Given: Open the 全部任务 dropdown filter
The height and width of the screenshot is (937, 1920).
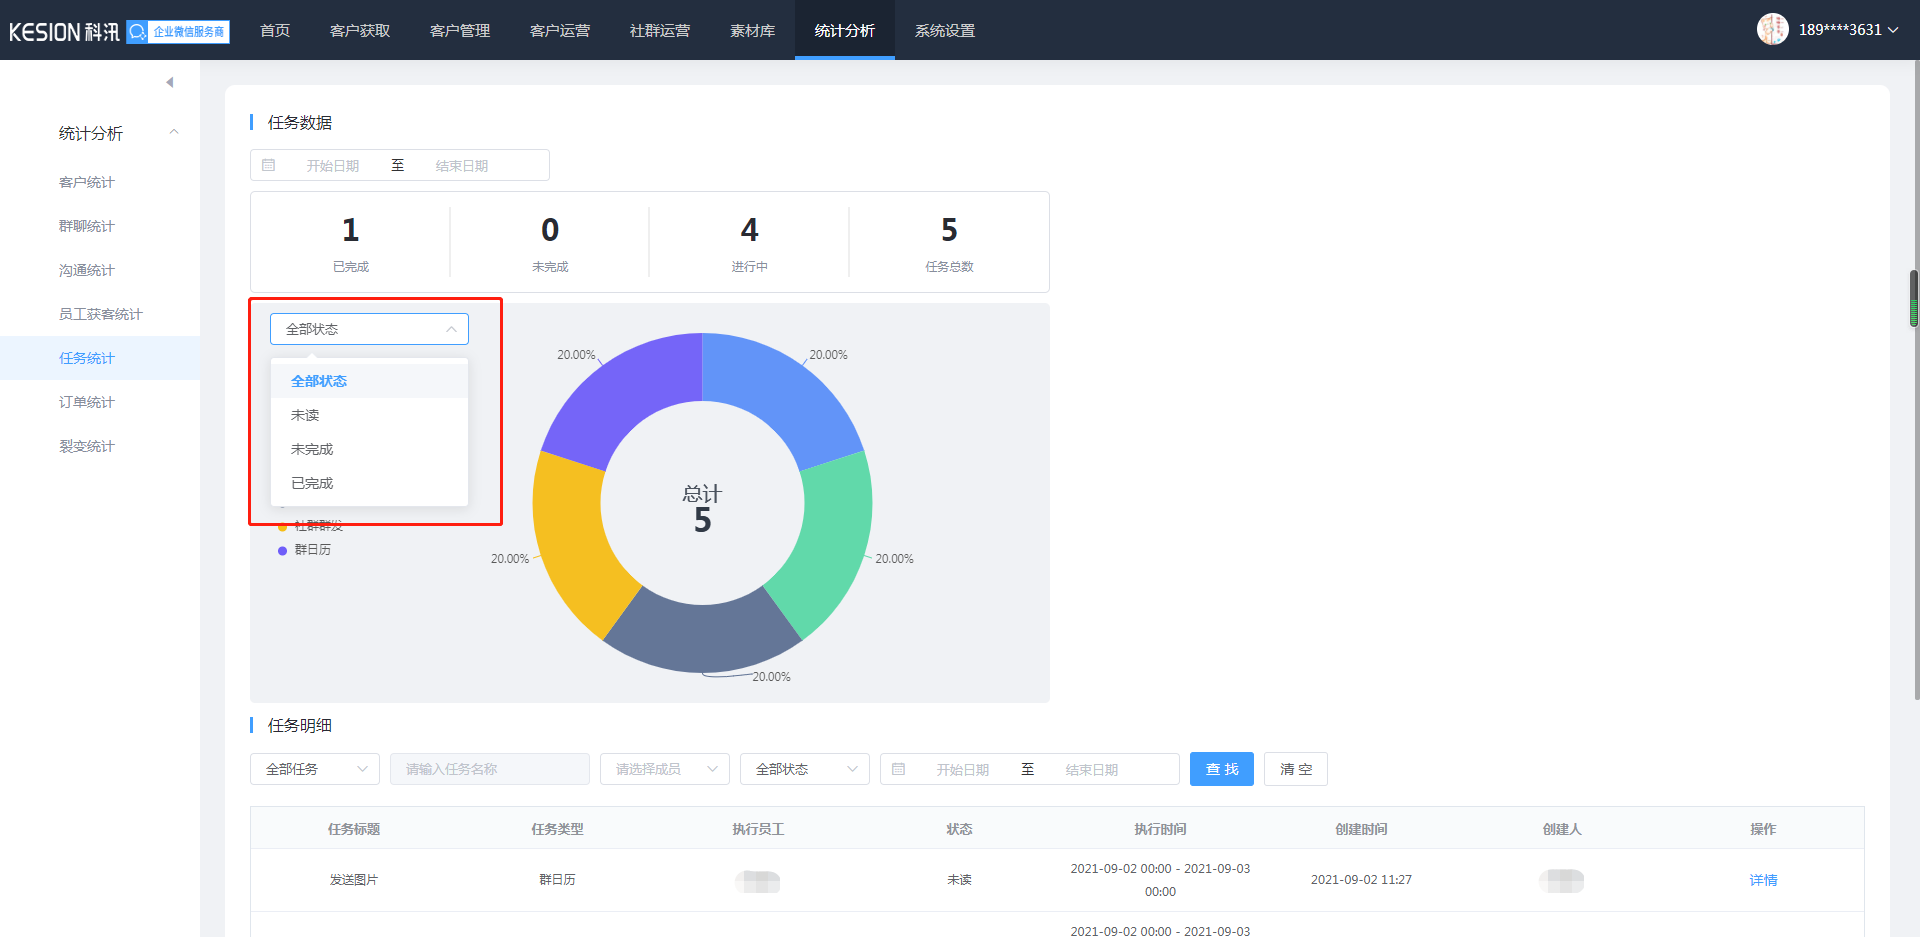Looking at the screenshot, I should coord(314,769).
